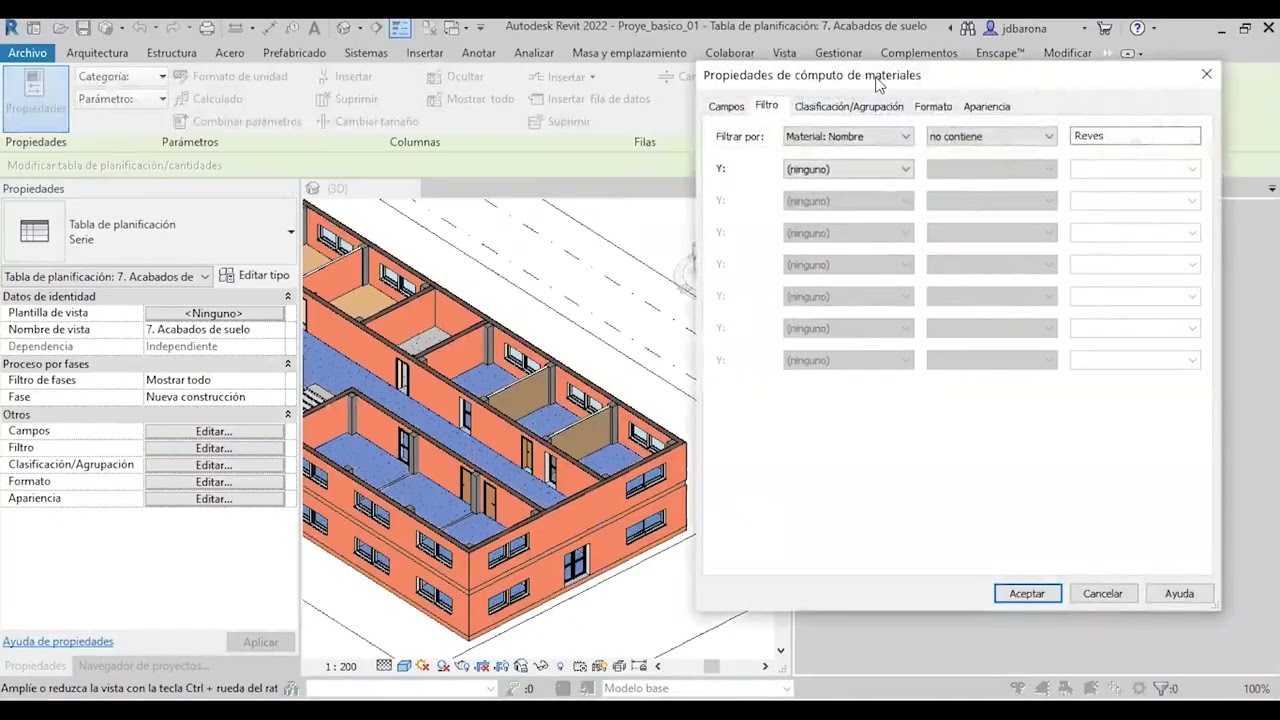Click the Plantilla de vista Ninguno button
Image resolution: width=1280 pixels, height=720 pixels.
pyautogui.click(x=214, y=313)
